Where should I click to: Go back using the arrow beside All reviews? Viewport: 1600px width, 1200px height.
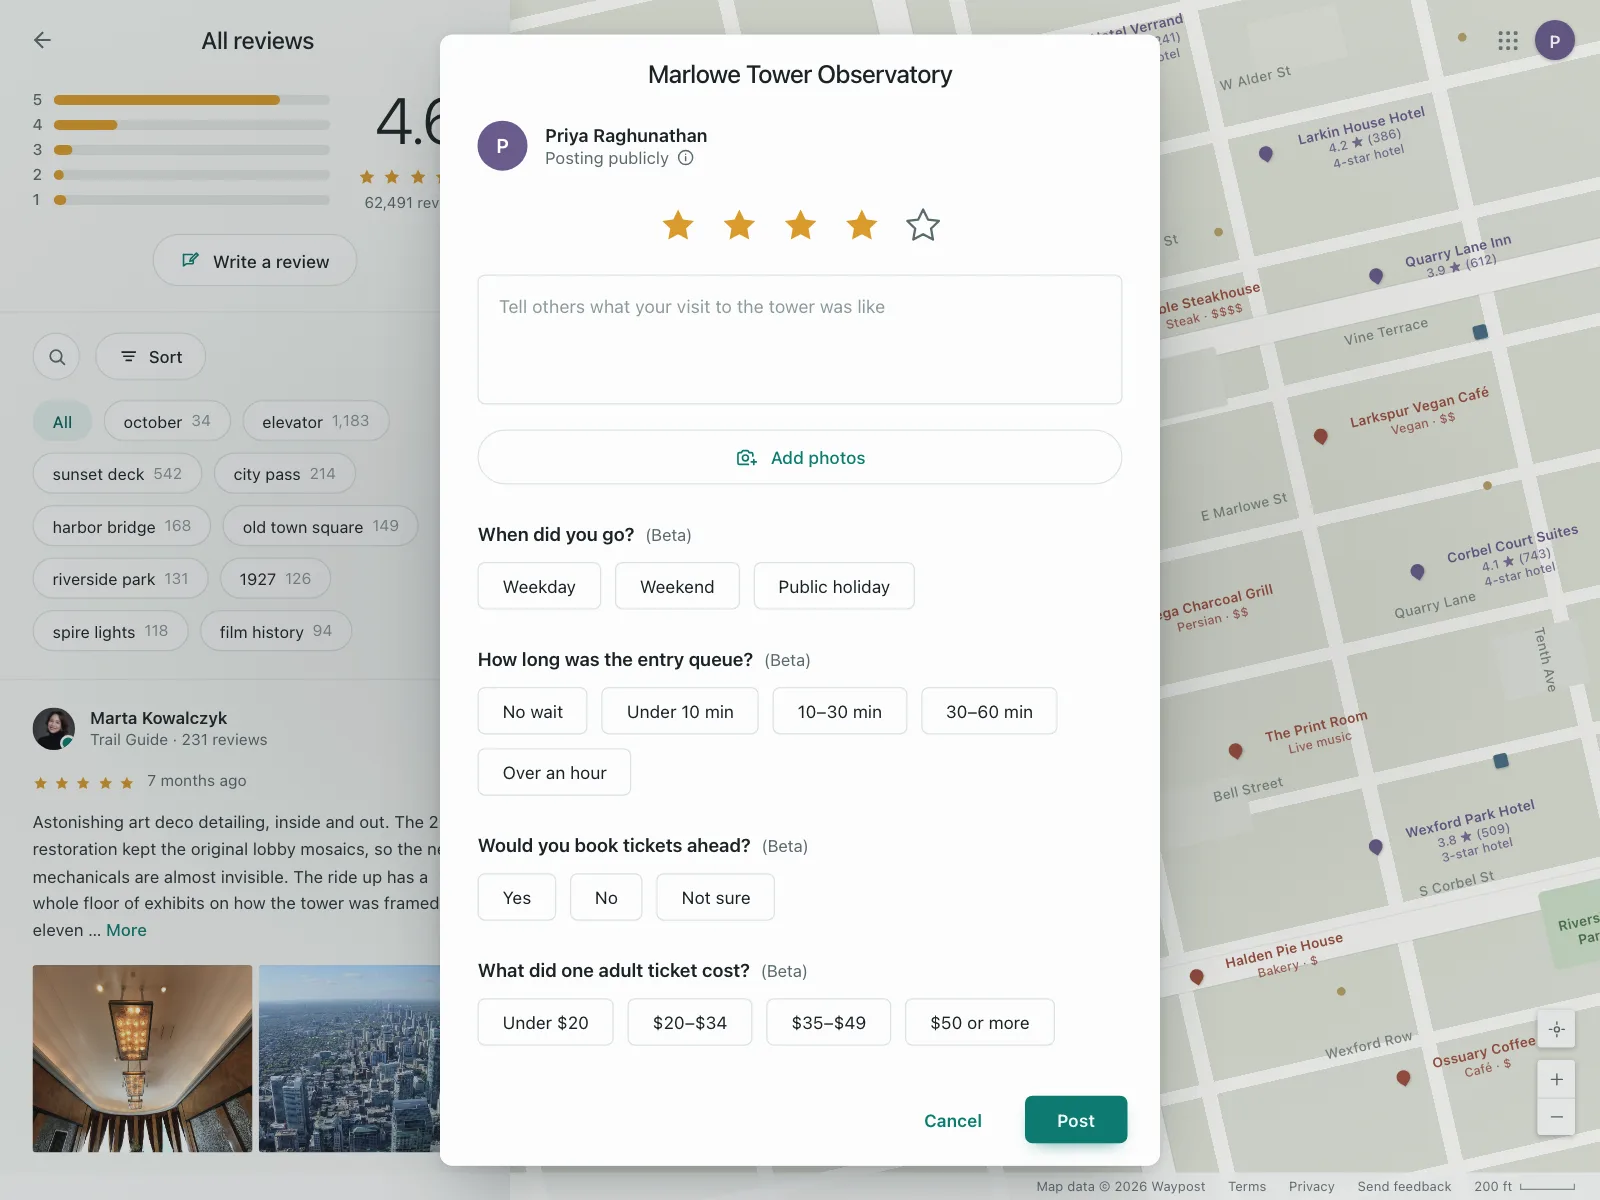pos(42,40)
